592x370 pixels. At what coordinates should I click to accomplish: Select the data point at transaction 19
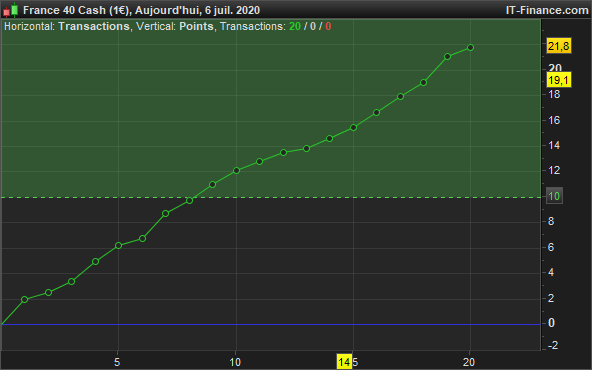click(447, 57)
